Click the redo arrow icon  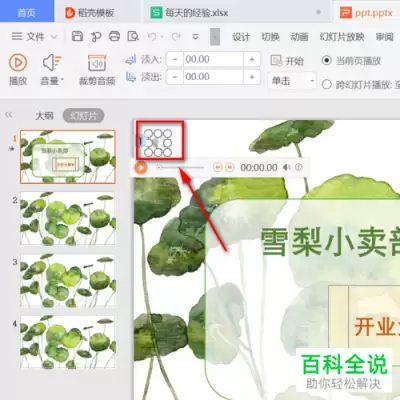[176, 36]
